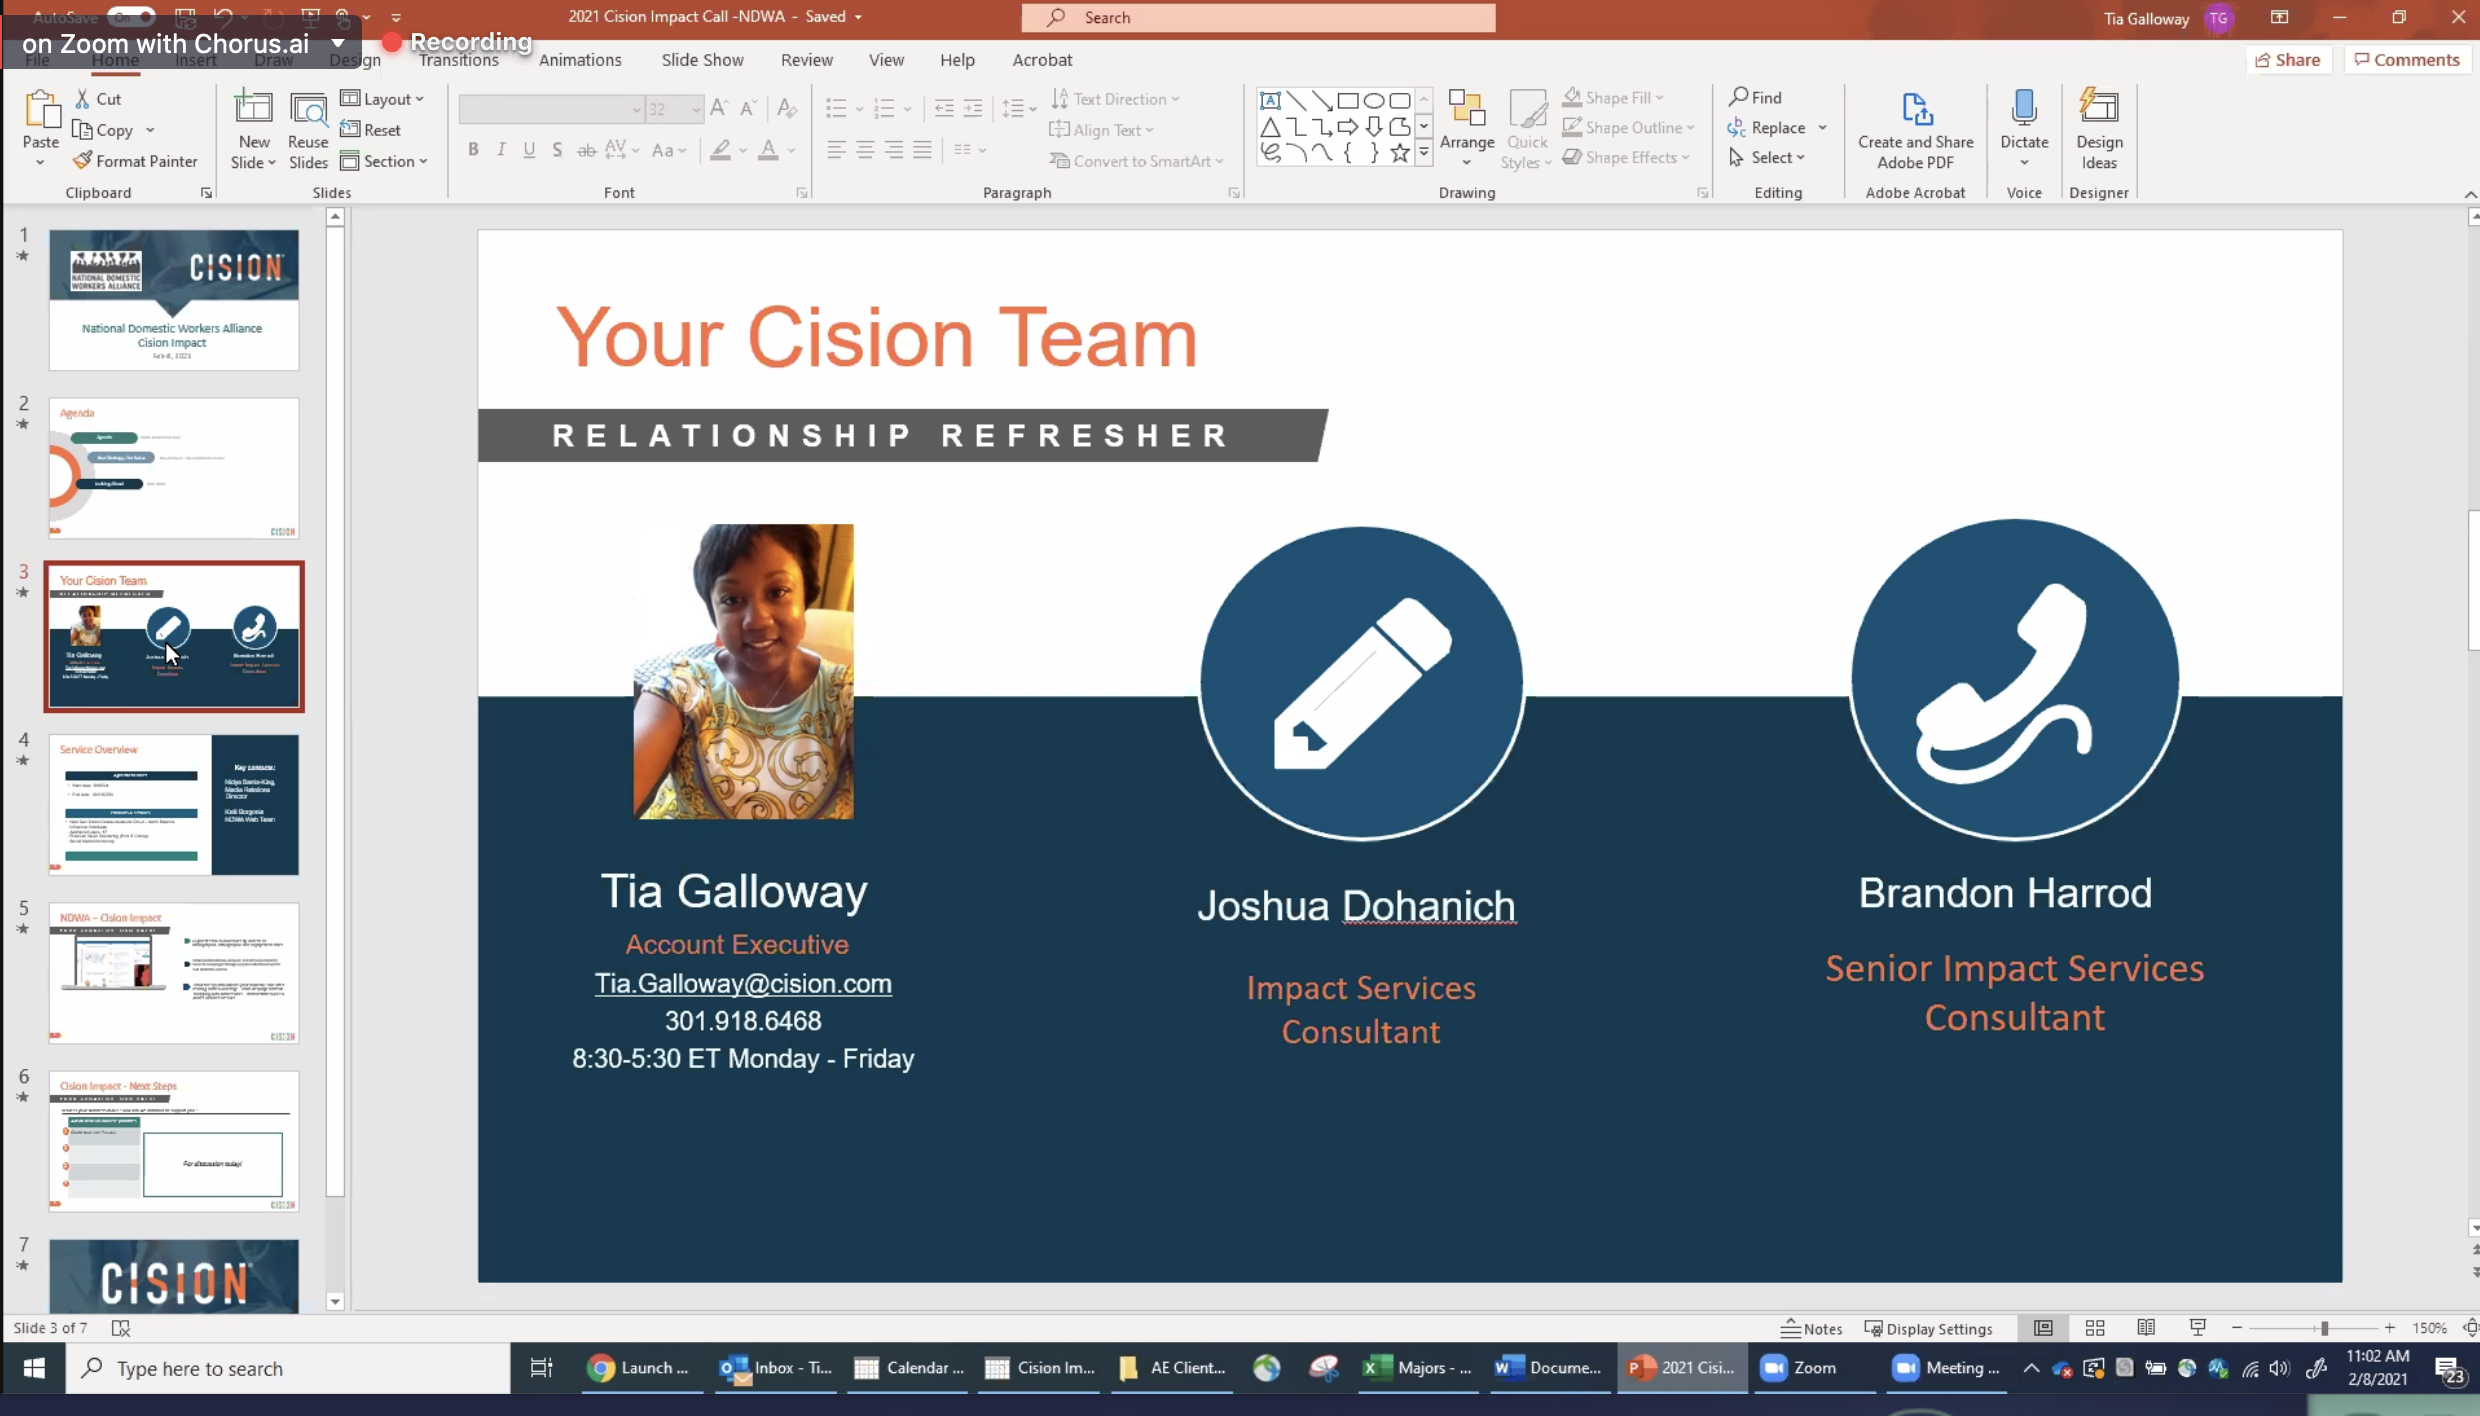The height and width of the screenshot is (1416, 2480).
Task: Toggle the AutoSave switch
Action: point(132,16)
